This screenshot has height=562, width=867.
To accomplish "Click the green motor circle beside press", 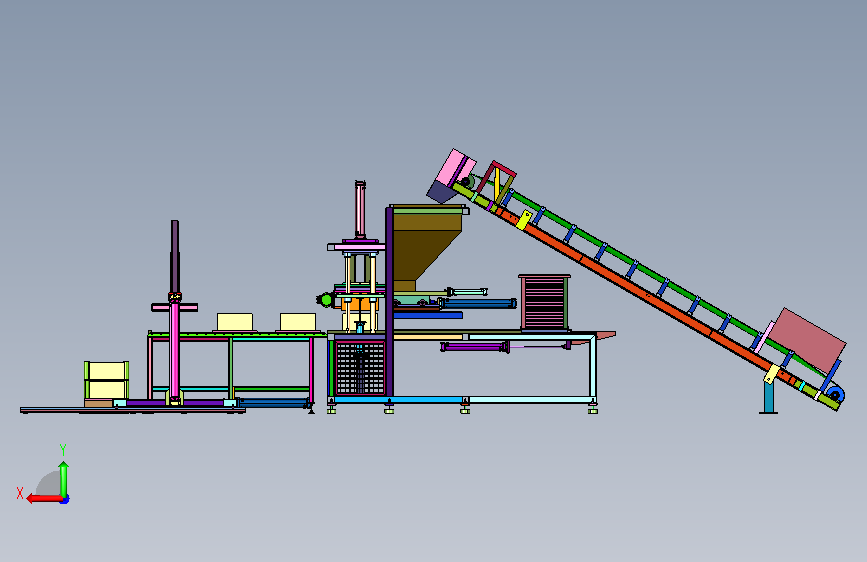I will pyautogui.click(x=326, y=300).
